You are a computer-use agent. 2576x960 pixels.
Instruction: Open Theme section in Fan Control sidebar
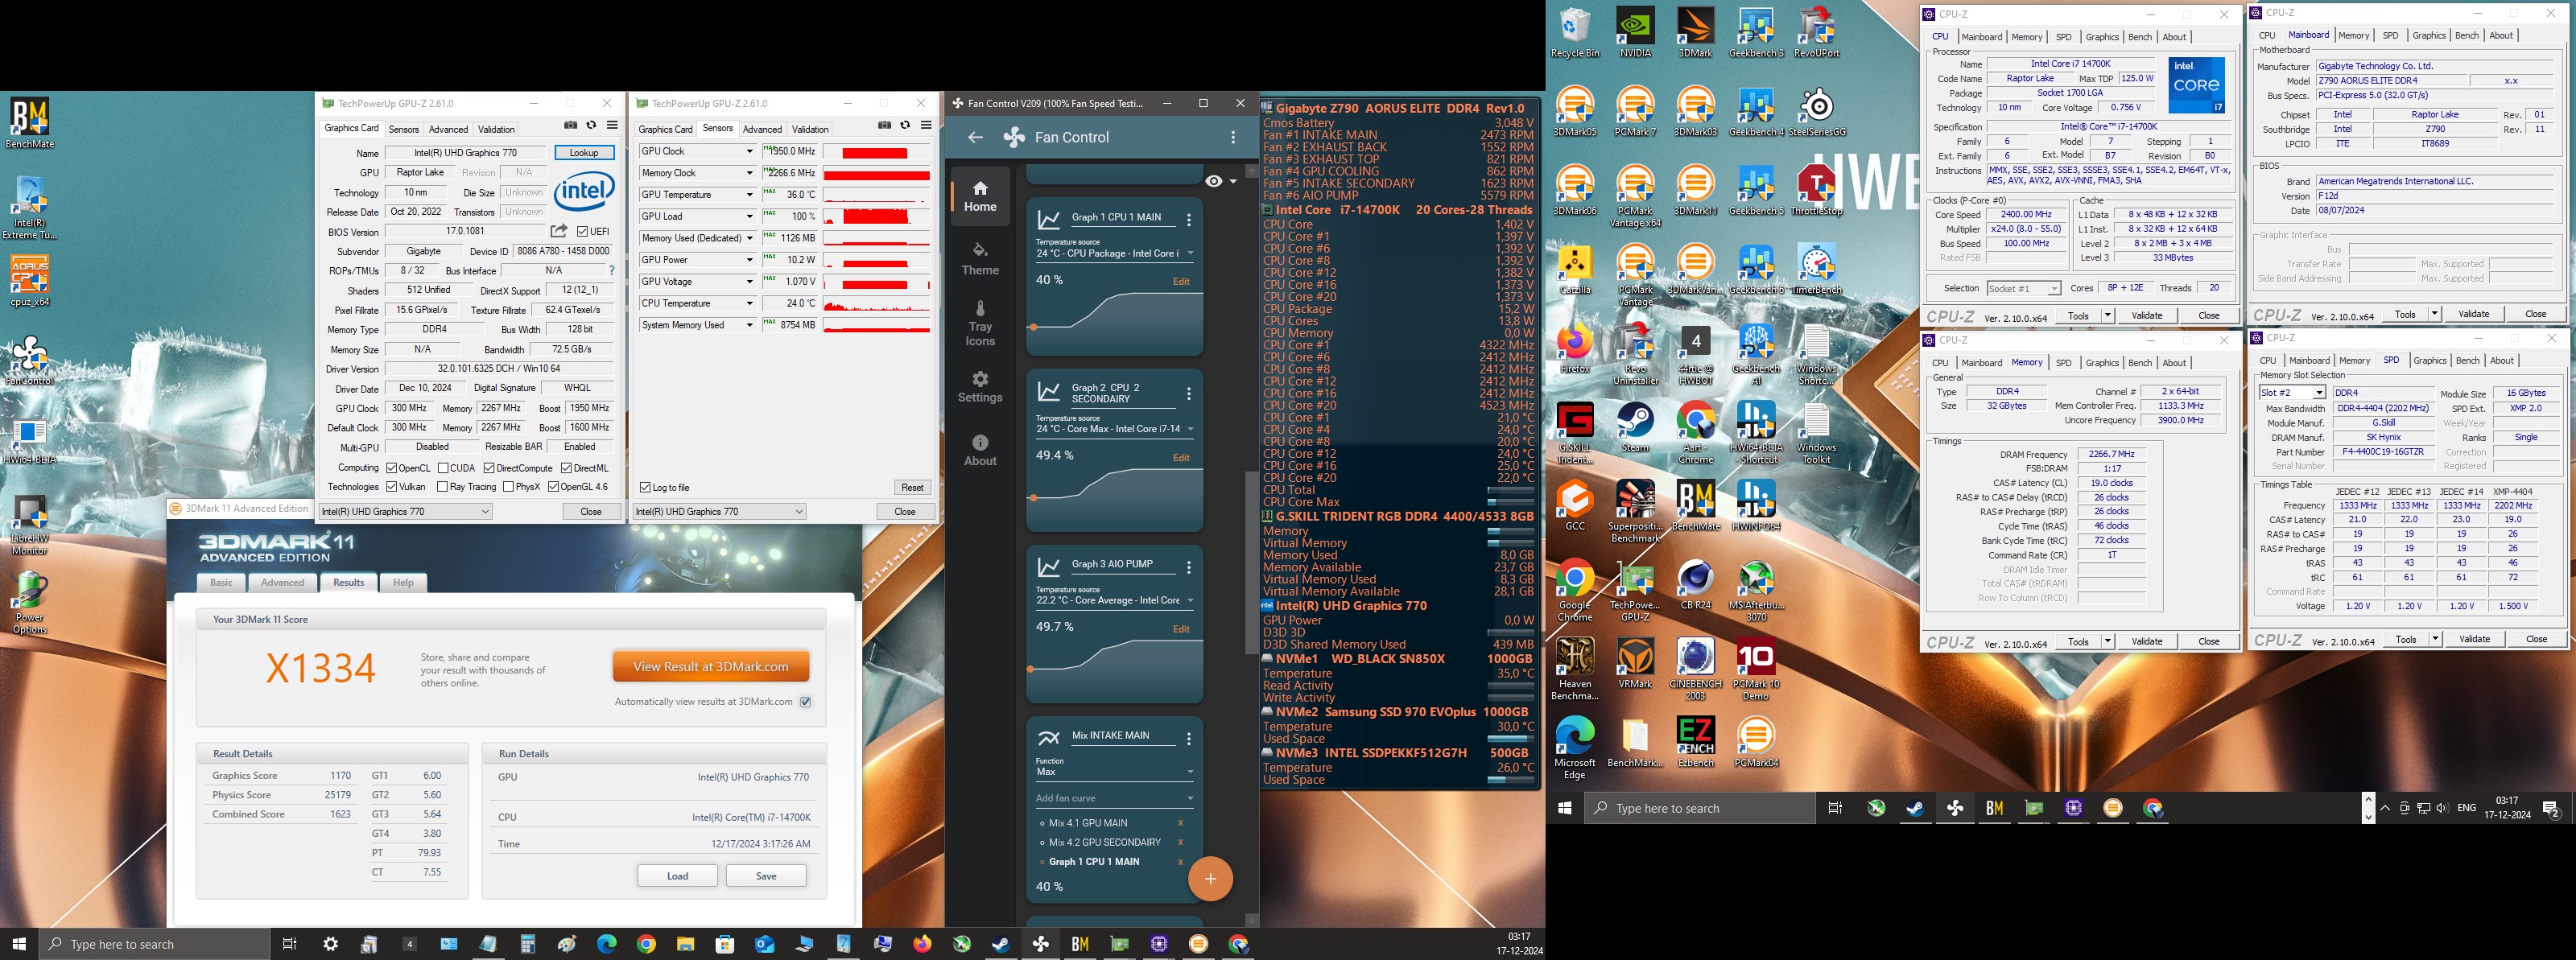[980, 258]
